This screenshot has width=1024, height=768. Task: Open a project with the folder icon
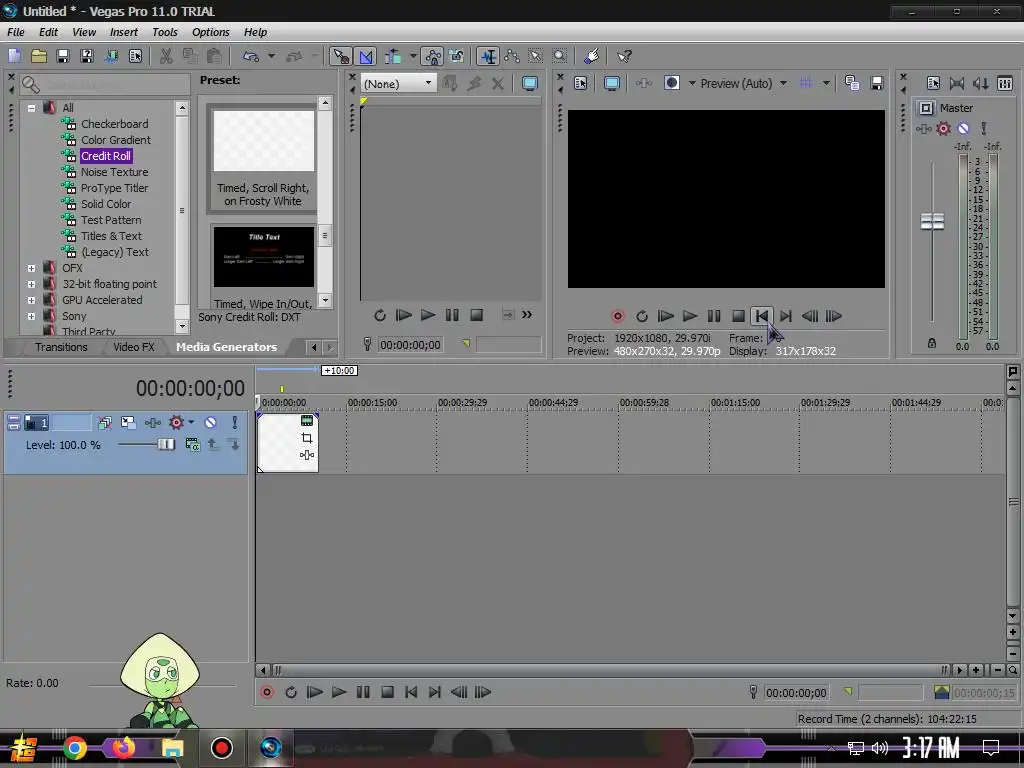39,56
